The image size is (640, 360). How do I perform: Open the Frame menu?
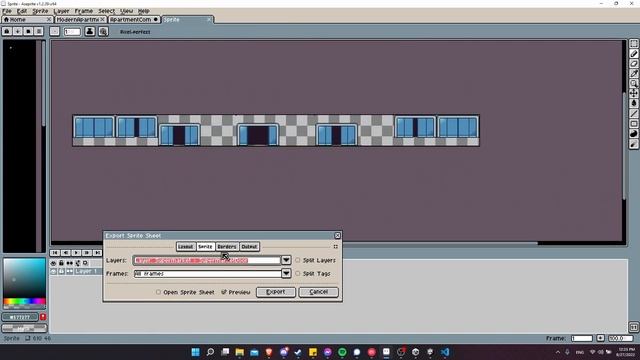84,11
